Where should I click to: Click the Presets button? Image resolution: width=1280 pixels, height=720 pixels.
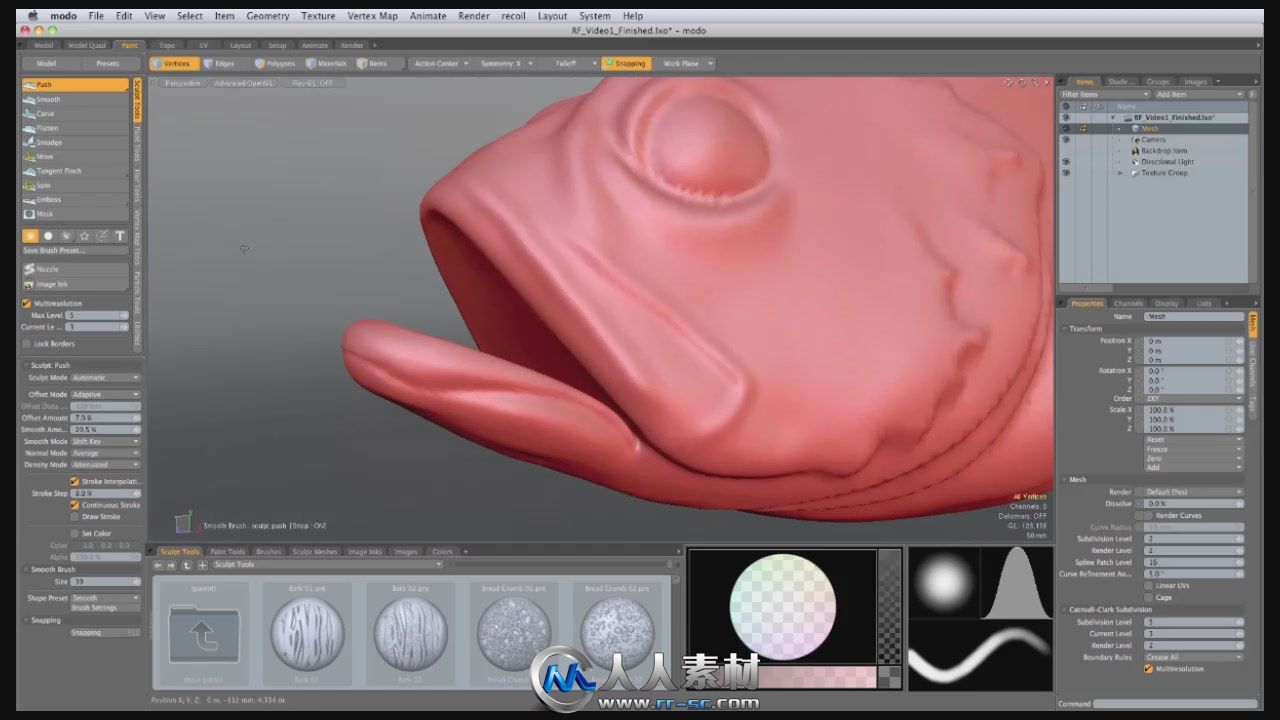pos(107,63)
